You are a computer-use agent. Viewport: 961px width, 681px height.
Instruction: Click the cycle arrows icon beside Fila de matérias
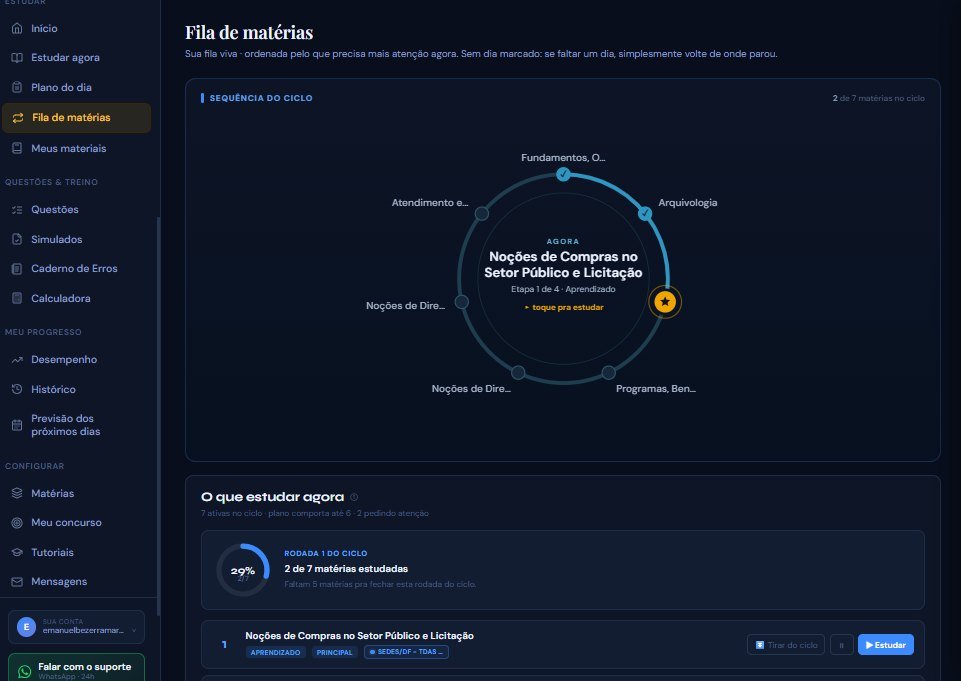[x=18, y=118]
